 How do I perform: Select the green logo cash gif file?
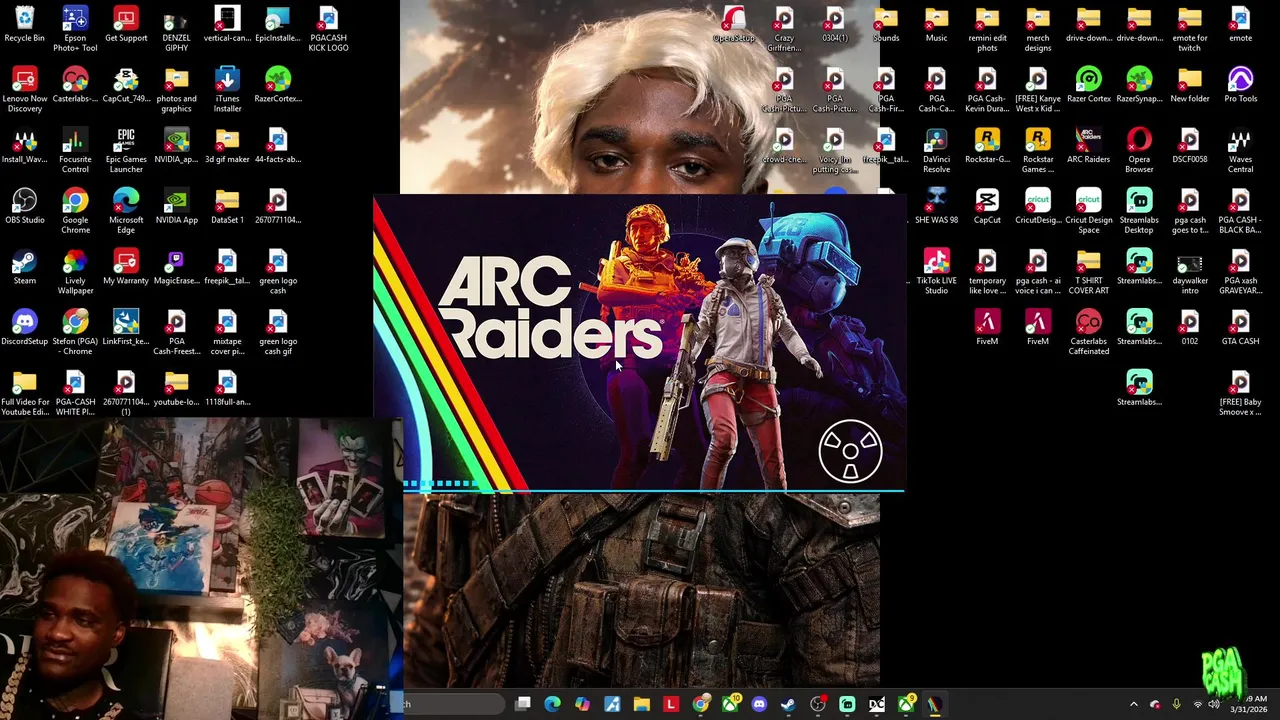[278, 334]
